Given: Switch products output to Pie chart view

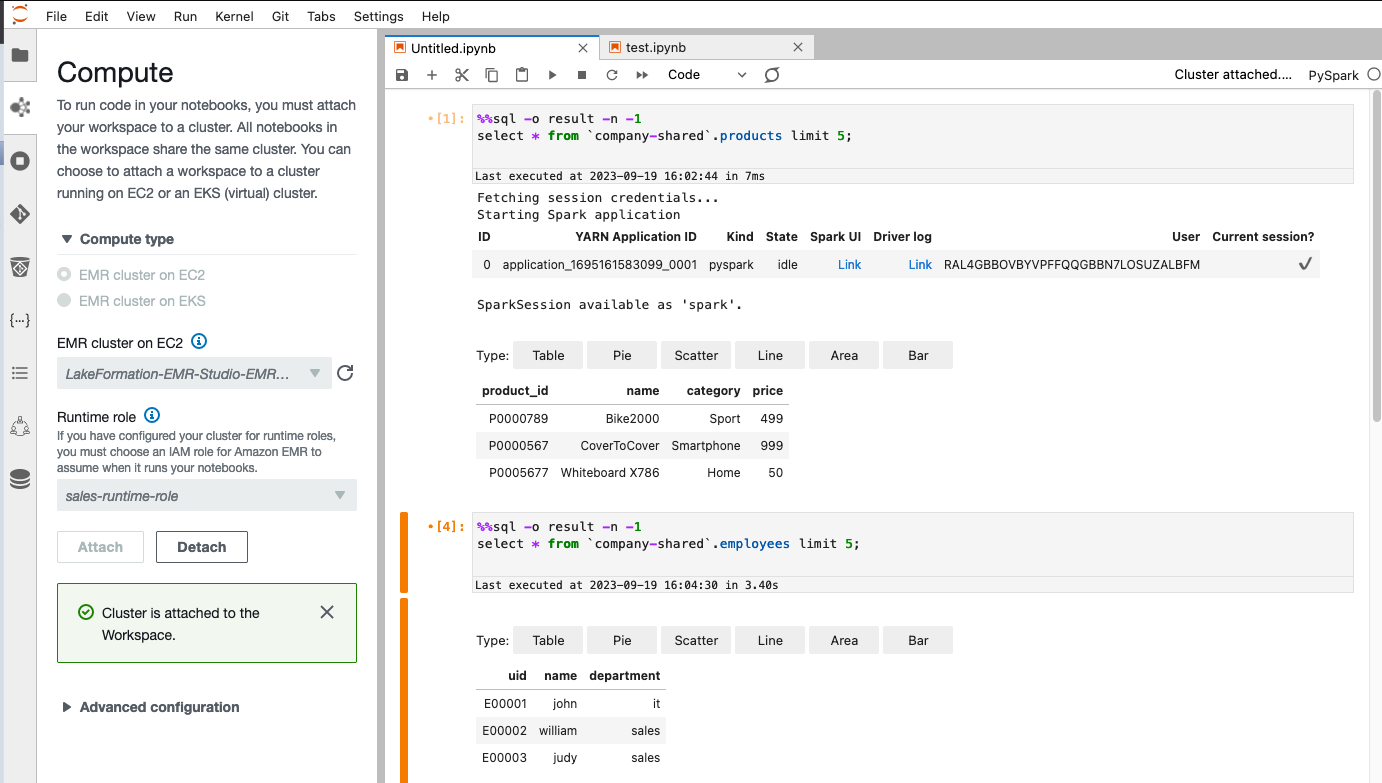Looking at the screenshot, I should (x=621, y=355).
